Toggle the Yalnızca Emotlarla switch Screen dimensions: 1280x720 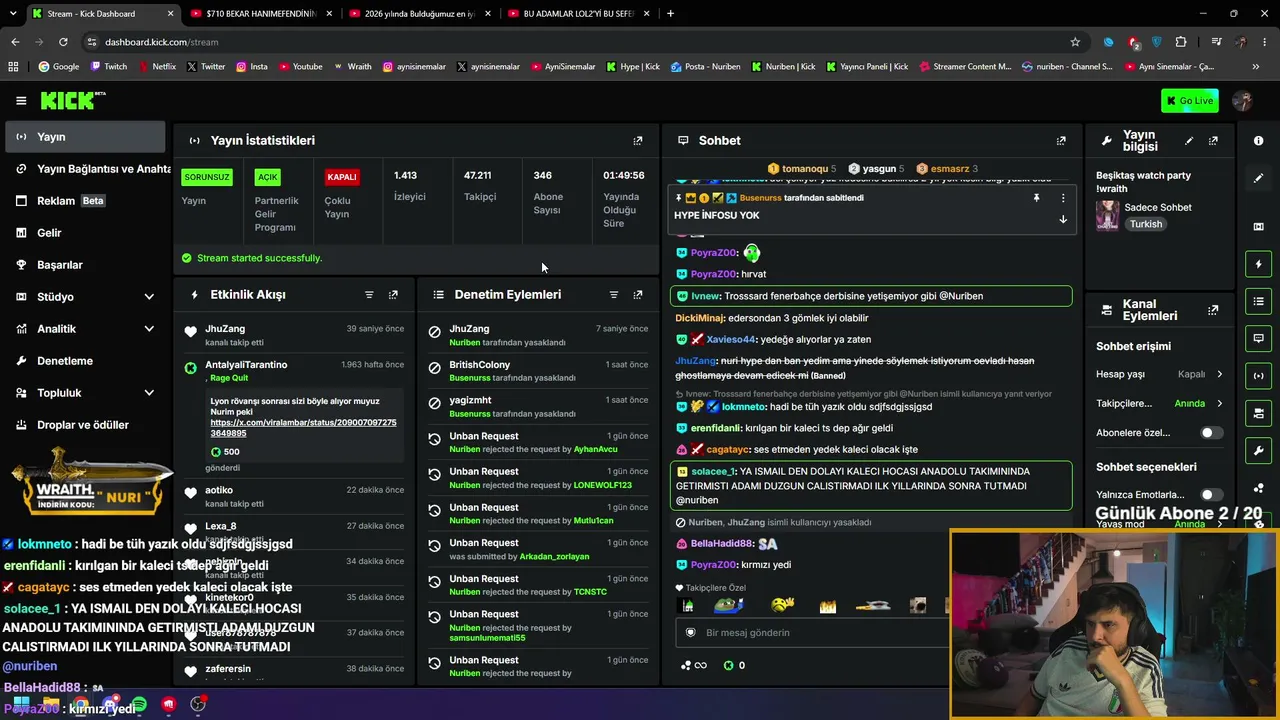pos(1211,495)
